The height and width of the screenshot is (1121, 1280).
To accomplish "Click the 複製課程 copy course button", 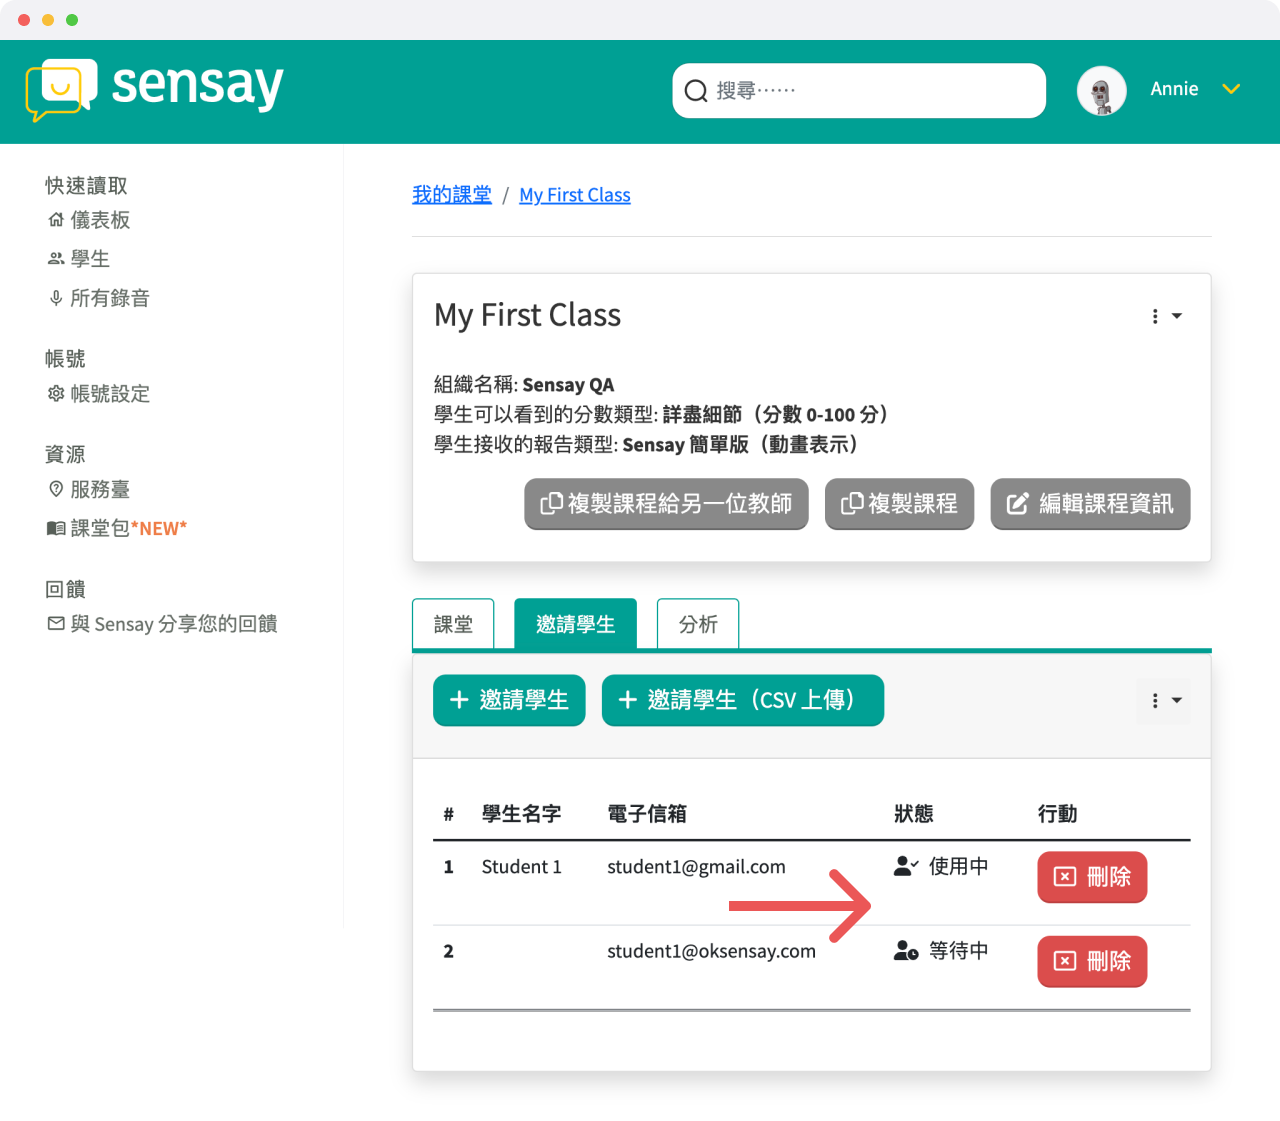I will (899, 504).
